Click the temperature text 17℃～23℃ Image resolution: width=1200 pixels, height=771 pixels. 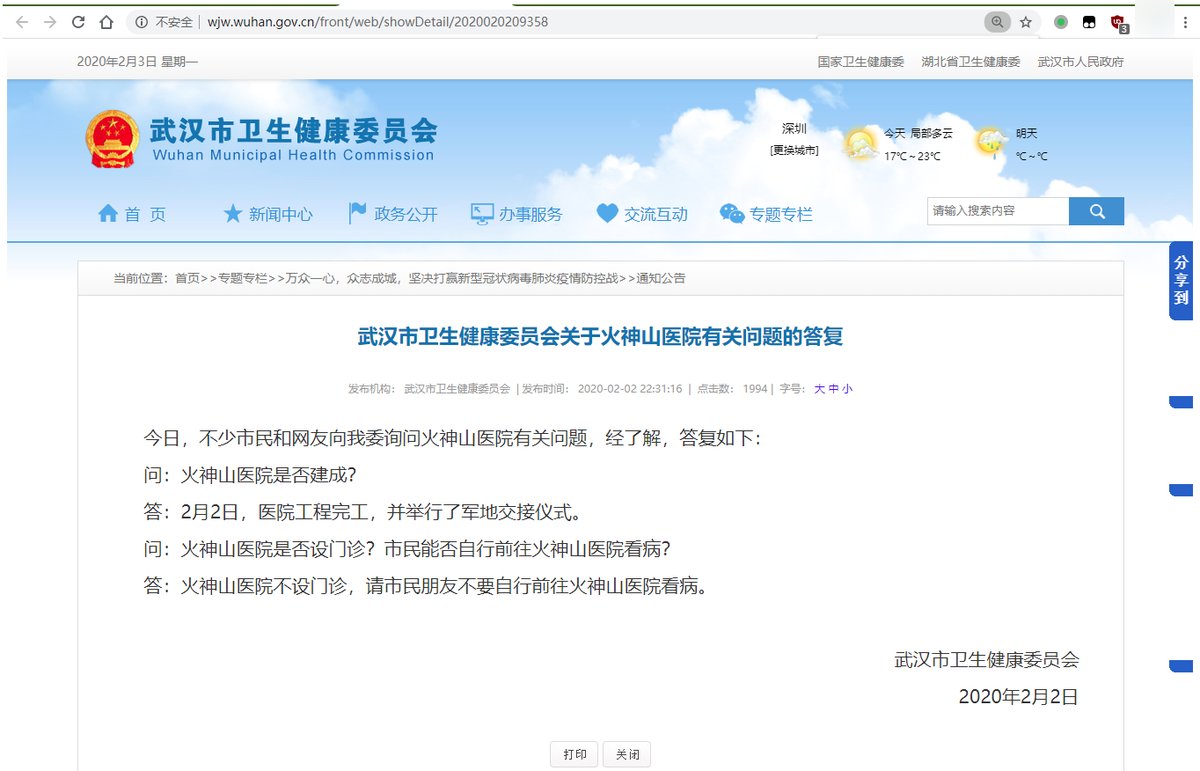pos(912,156)
